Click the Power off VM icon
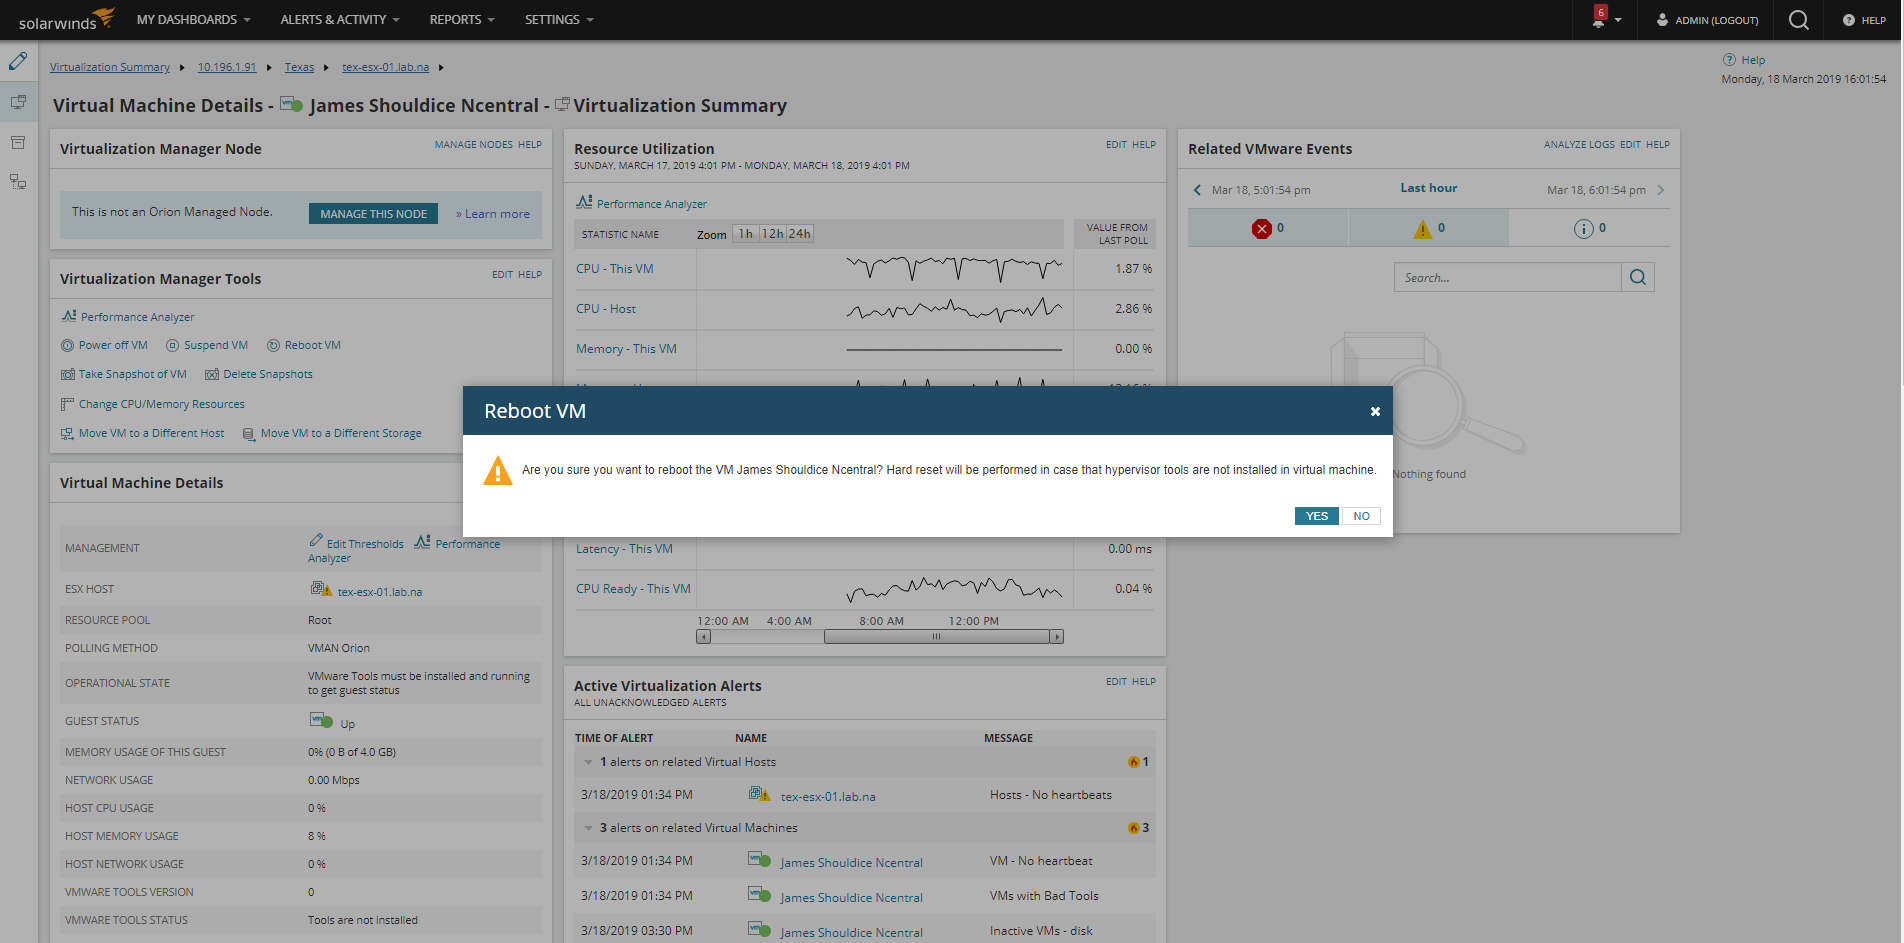The width and height of the screenshot is (1904, 943). pyautogui.click(x=67, y=346)
